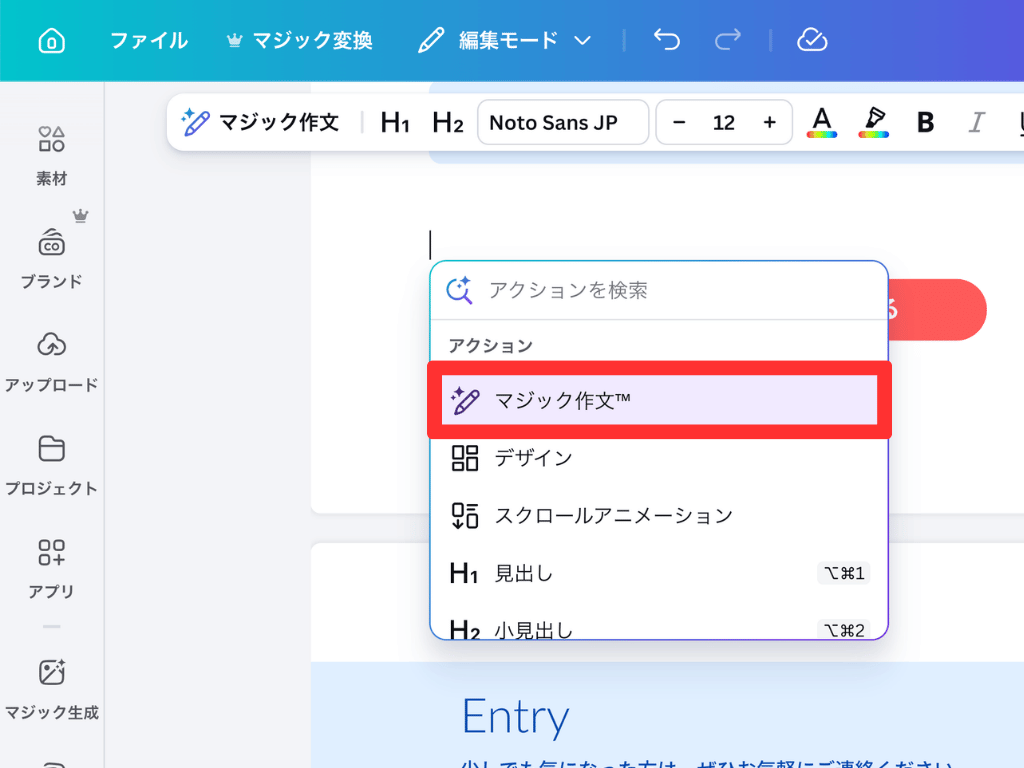The height and width of the screenshot is (768, 1024).
Task: Click the Entry heading link
Action: pyautogui.click(x=515, y=716)
